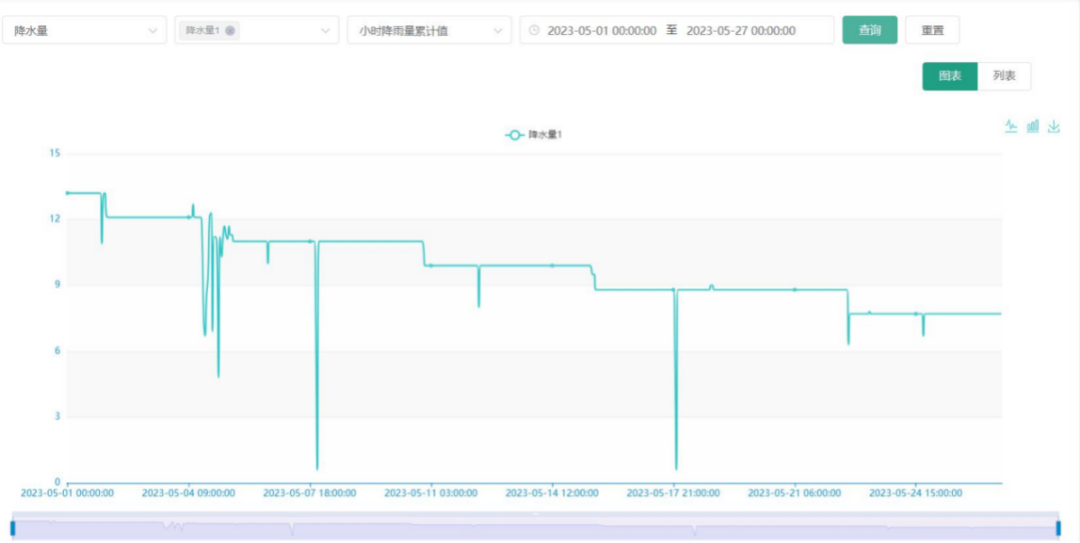The height and width of the screenshot is (543, 1080).
Task: Switch chart to bar view icon
Action: tap(1032, 126)
